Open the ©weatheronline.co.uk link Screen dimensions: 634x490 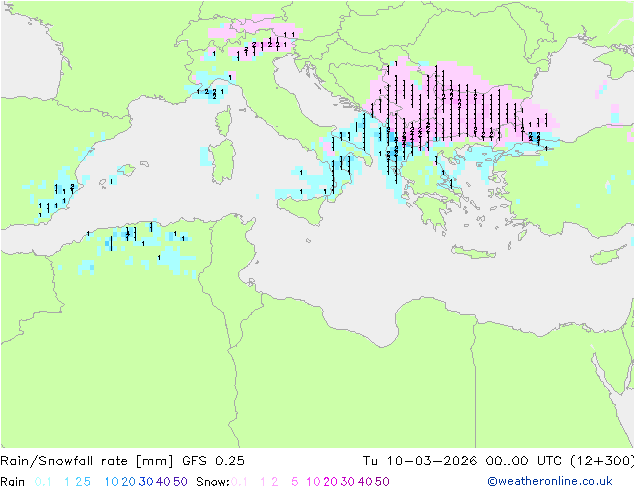point(550,482)
